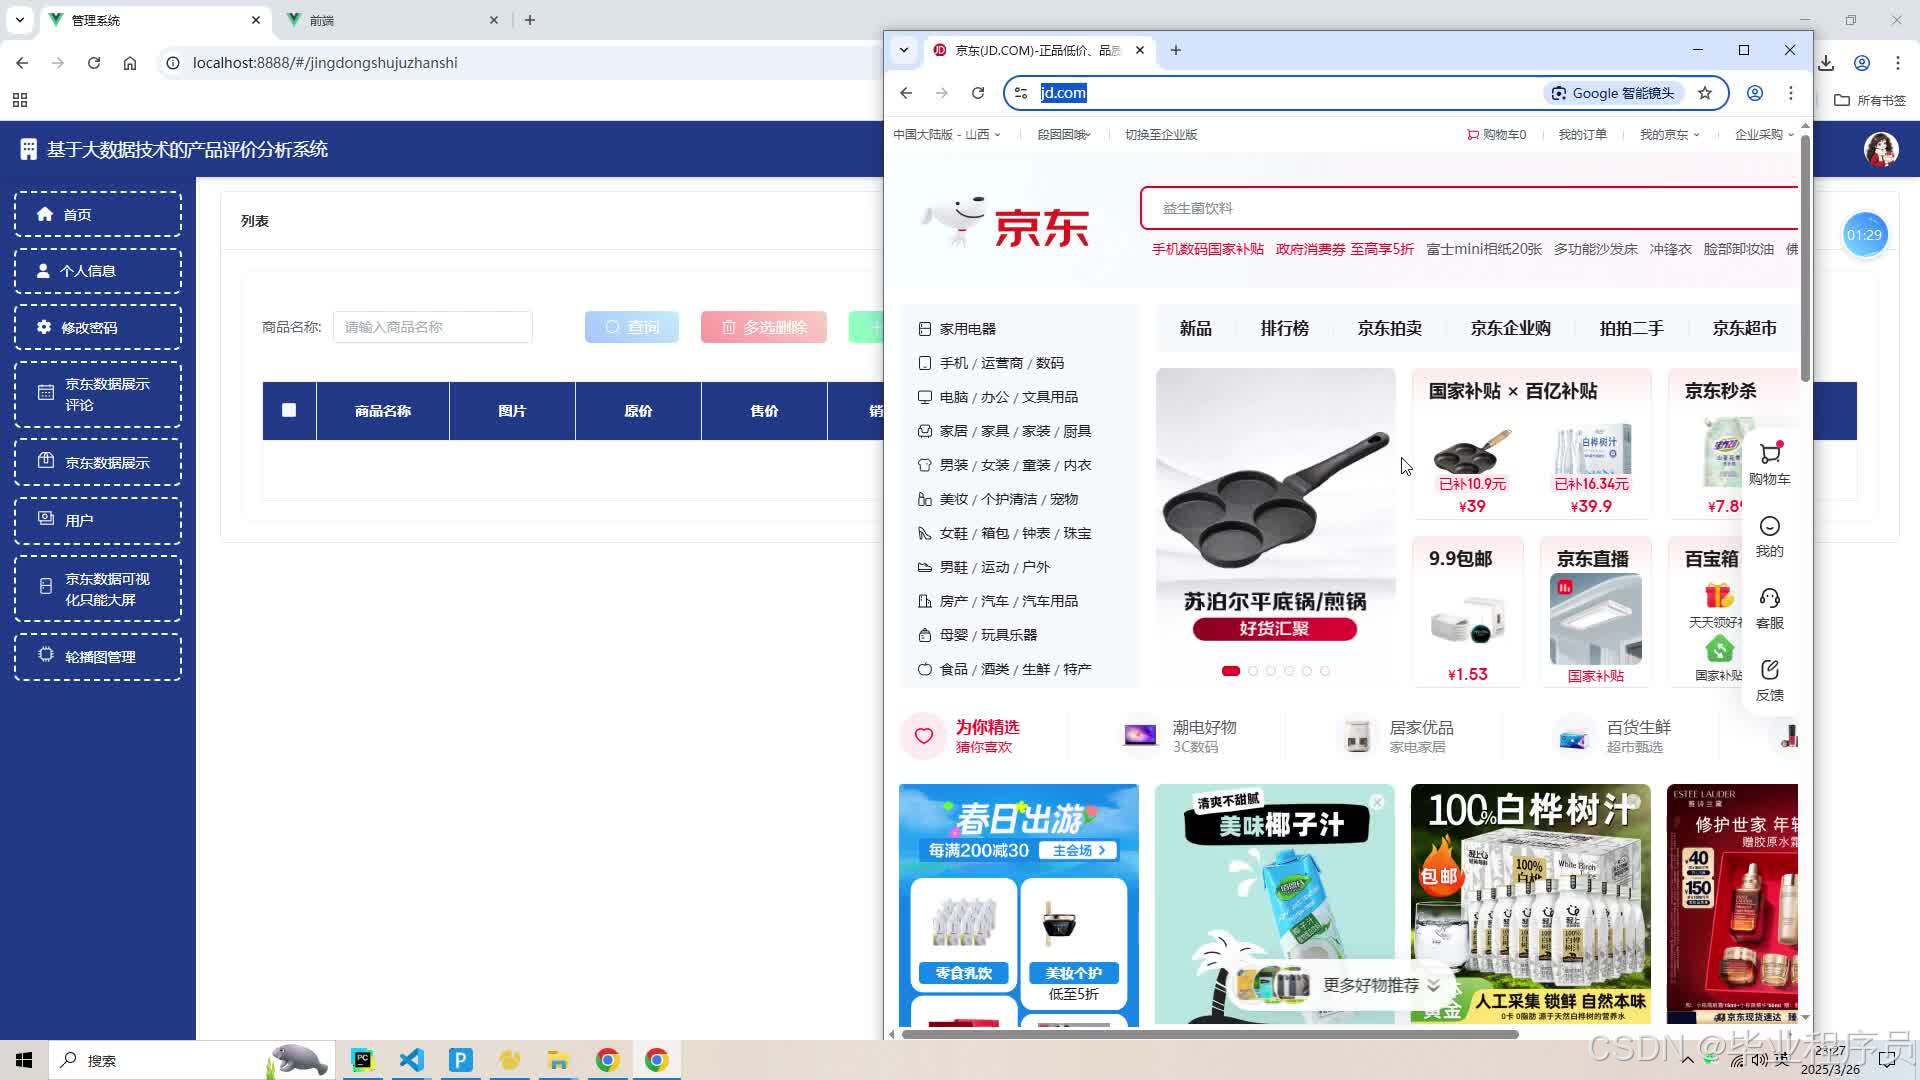Screen dimensions: 1920x1080
Task: Open the apps grid icon in bookmarks bar
Action: [x=20, y=100]
